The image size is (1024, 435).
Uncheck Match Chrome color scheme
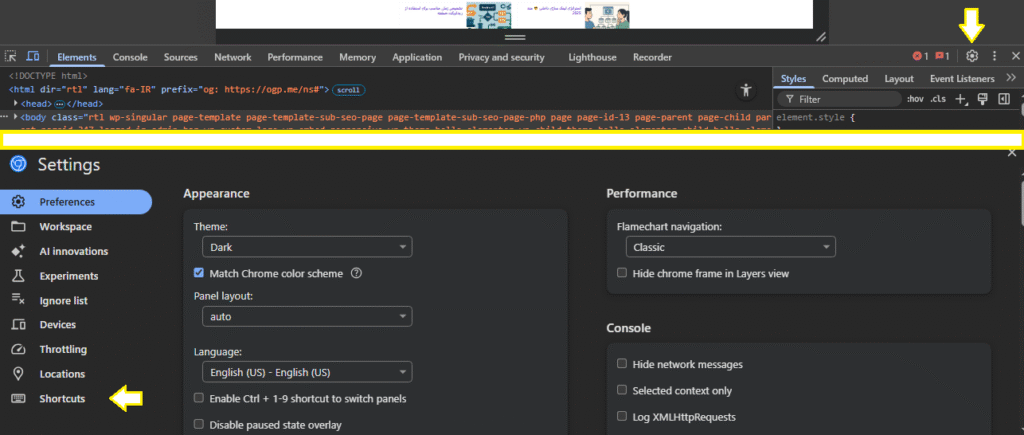coord(199,273)
